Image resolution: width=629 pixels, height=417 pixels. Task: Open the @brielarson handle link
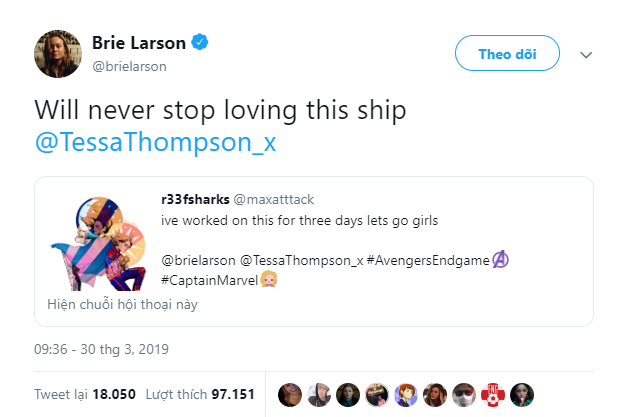pyautogui.click(x=130, y=66)
